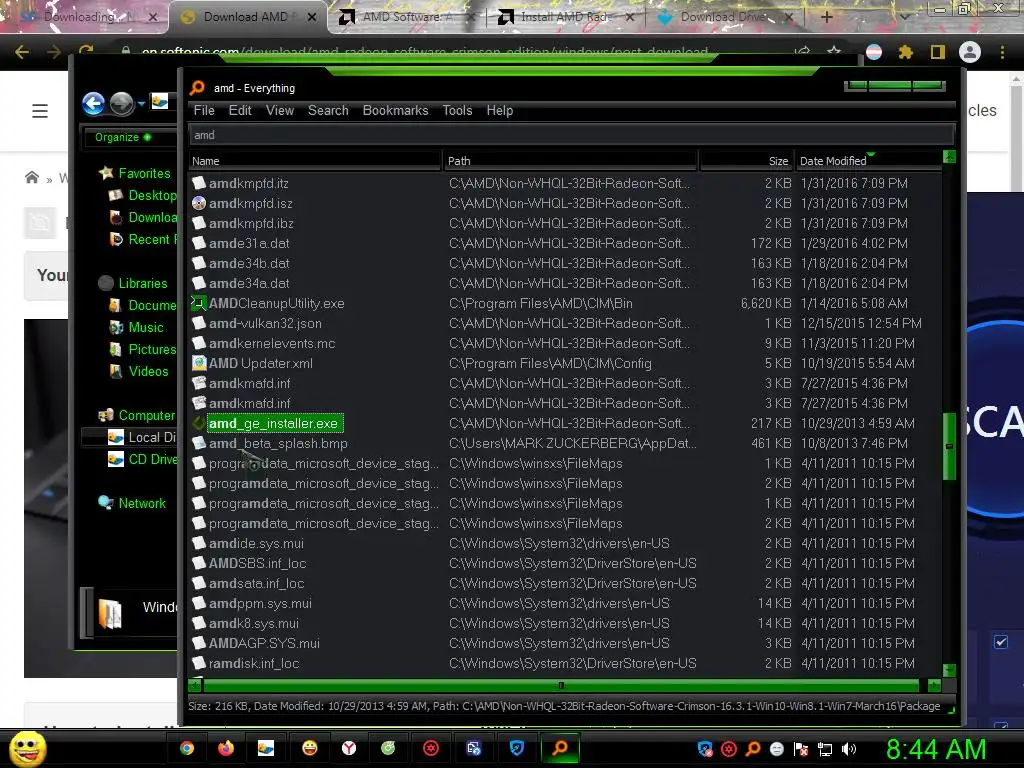
Task: Click the taskbar clock showing 8:44 AM
Action: 935,750
